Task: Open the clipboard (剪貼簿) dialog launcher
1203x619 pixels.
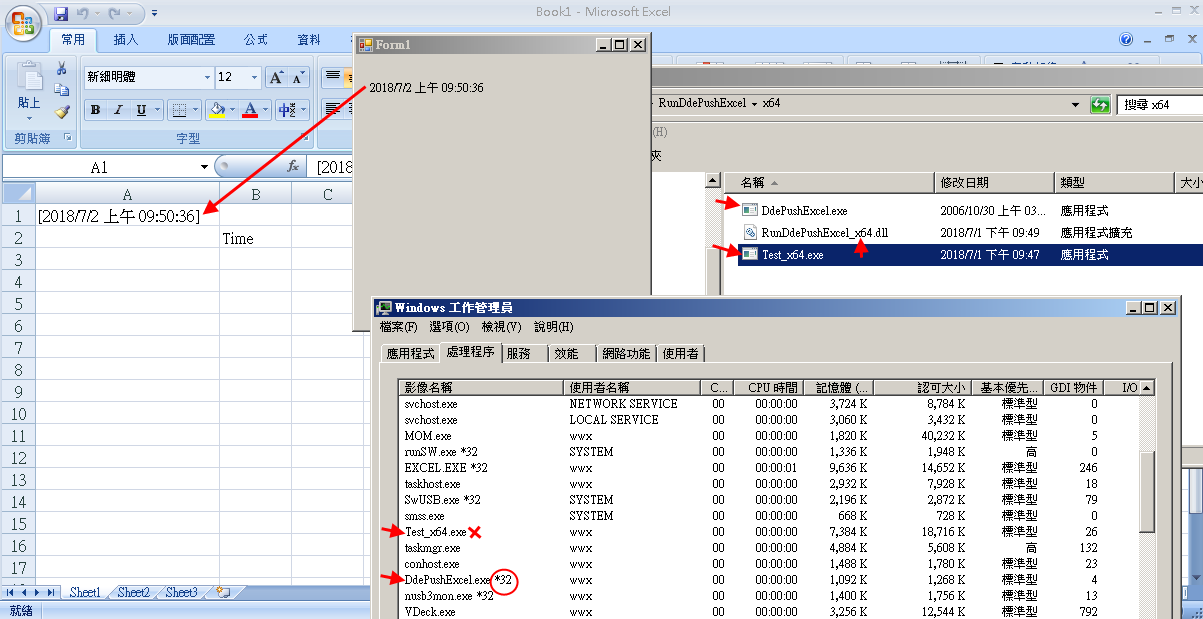Action: (68, 138)
